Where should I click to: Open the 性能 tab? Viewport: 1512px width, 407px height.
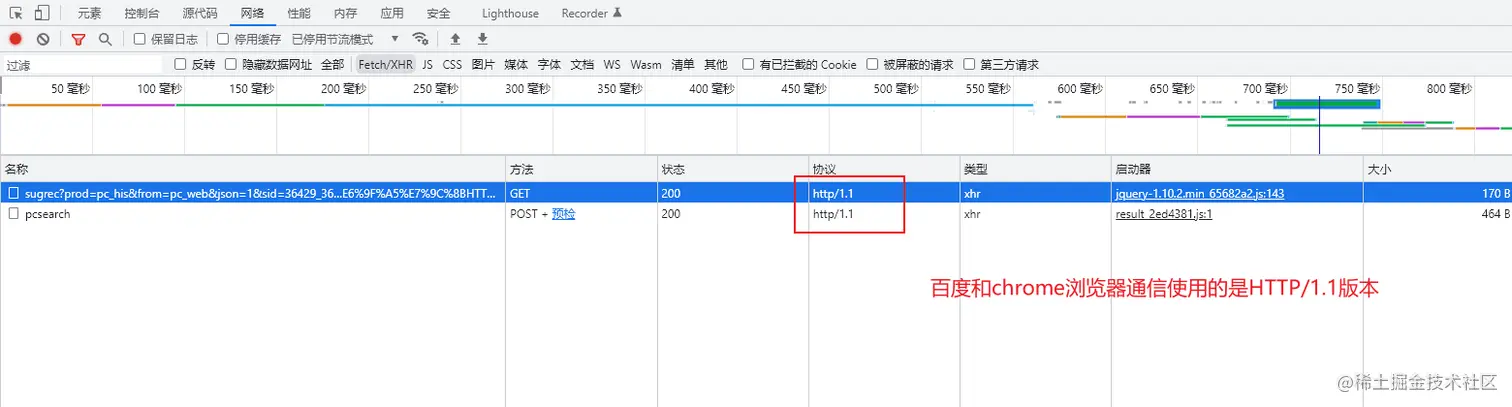click(298, 14)
